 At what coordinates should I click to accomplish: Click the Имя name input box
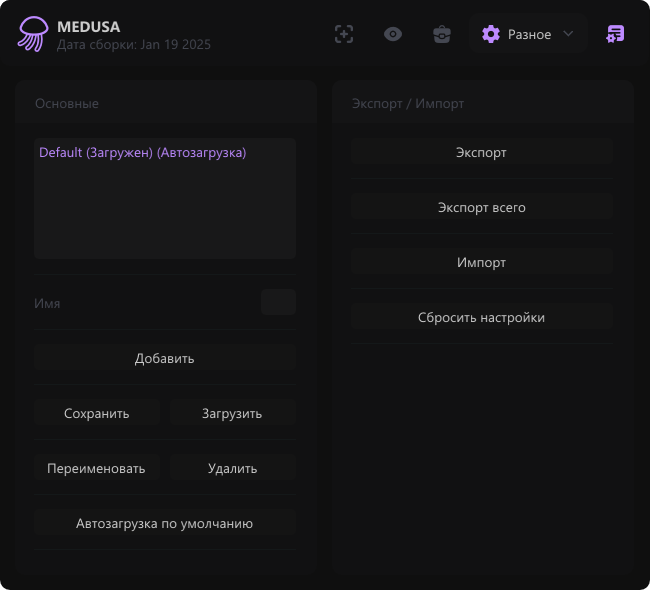[x=278, y=302]
